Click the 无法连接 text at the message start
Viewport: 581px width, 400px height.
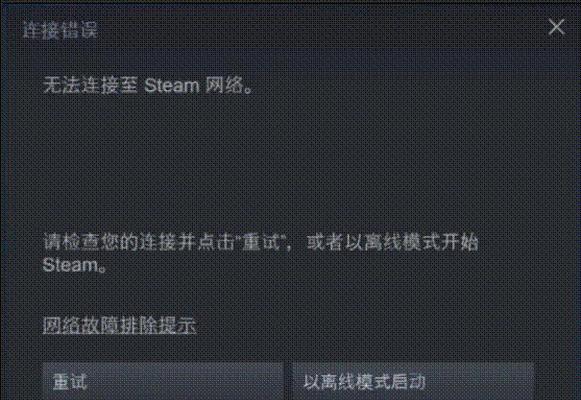point(81,85)
